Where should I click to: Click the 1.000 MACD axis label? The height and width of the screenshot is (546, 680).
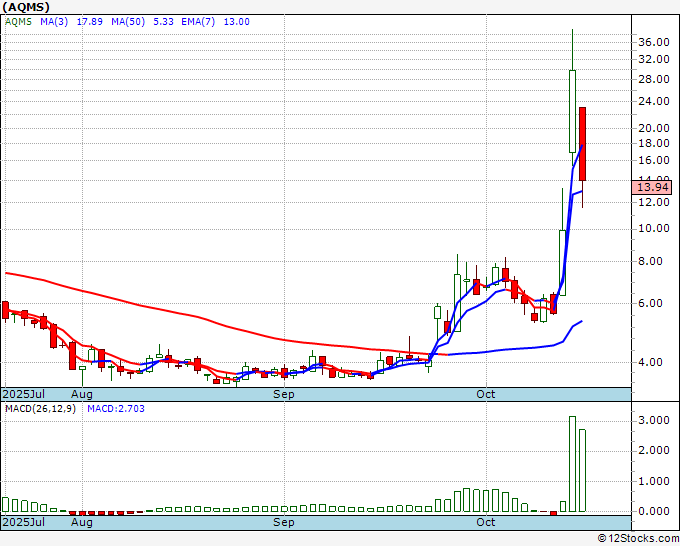click(654, 481)
